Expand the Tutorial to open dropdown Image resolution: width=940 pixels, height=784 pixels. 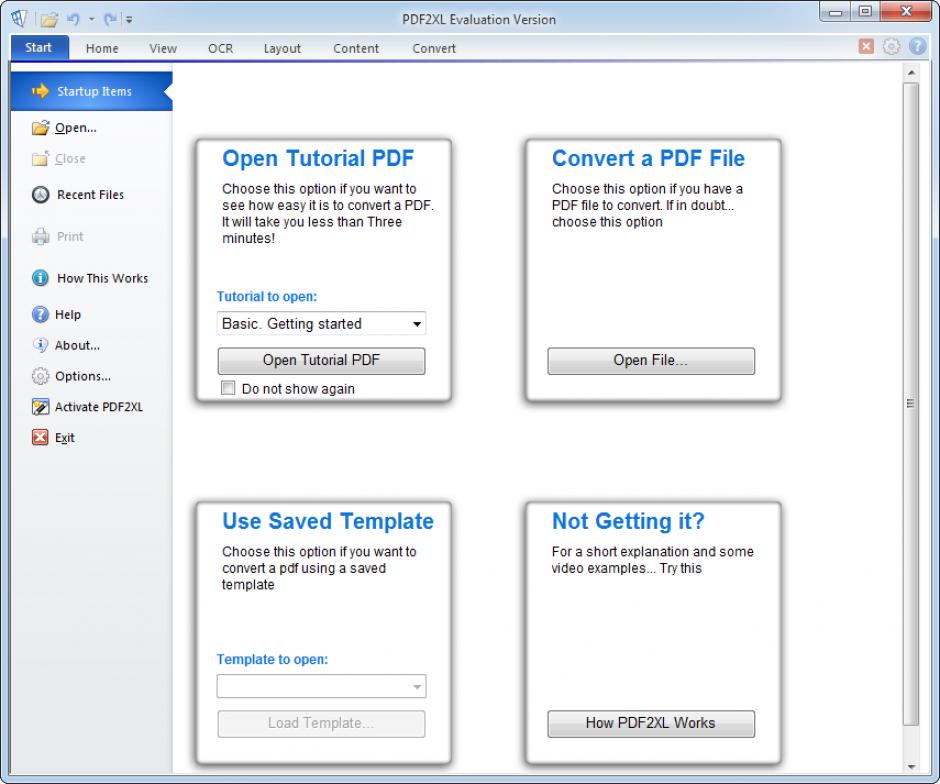(416, 324)
